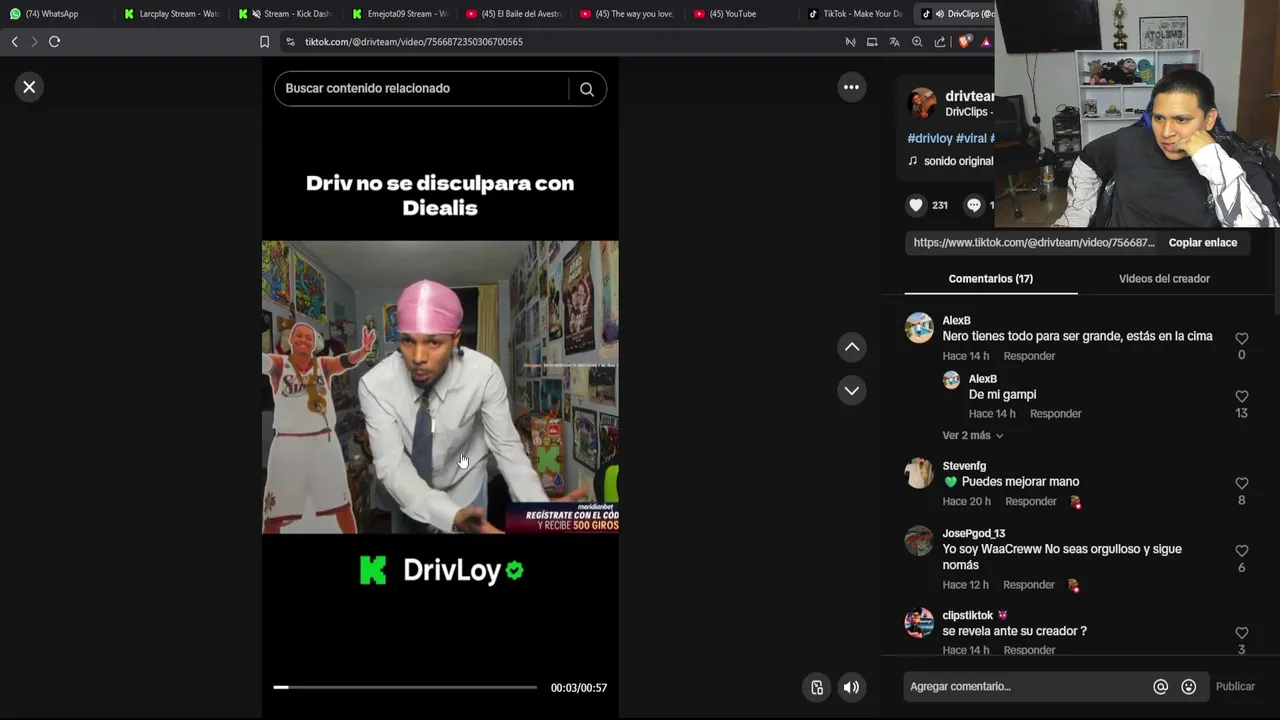Click the zoom magnifier icon in toolbar
Screen dimensions: 1280x720
coord(917,42)
